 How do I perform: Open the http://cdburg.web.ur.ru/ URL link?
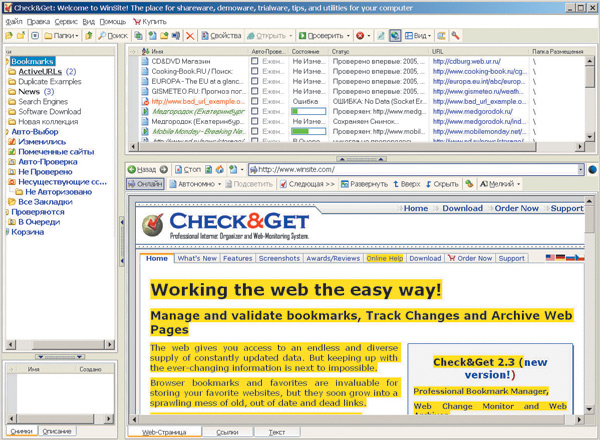pyautogui.click(x=466, y=61)
